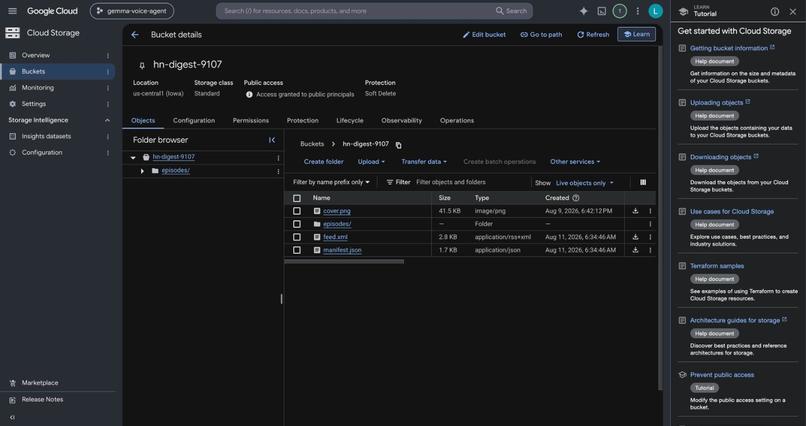Image resolution: width=806 pixels, height=426 pixels.
Task: Check the feed.xml row checkbox
Action: [x=297, y=237]
